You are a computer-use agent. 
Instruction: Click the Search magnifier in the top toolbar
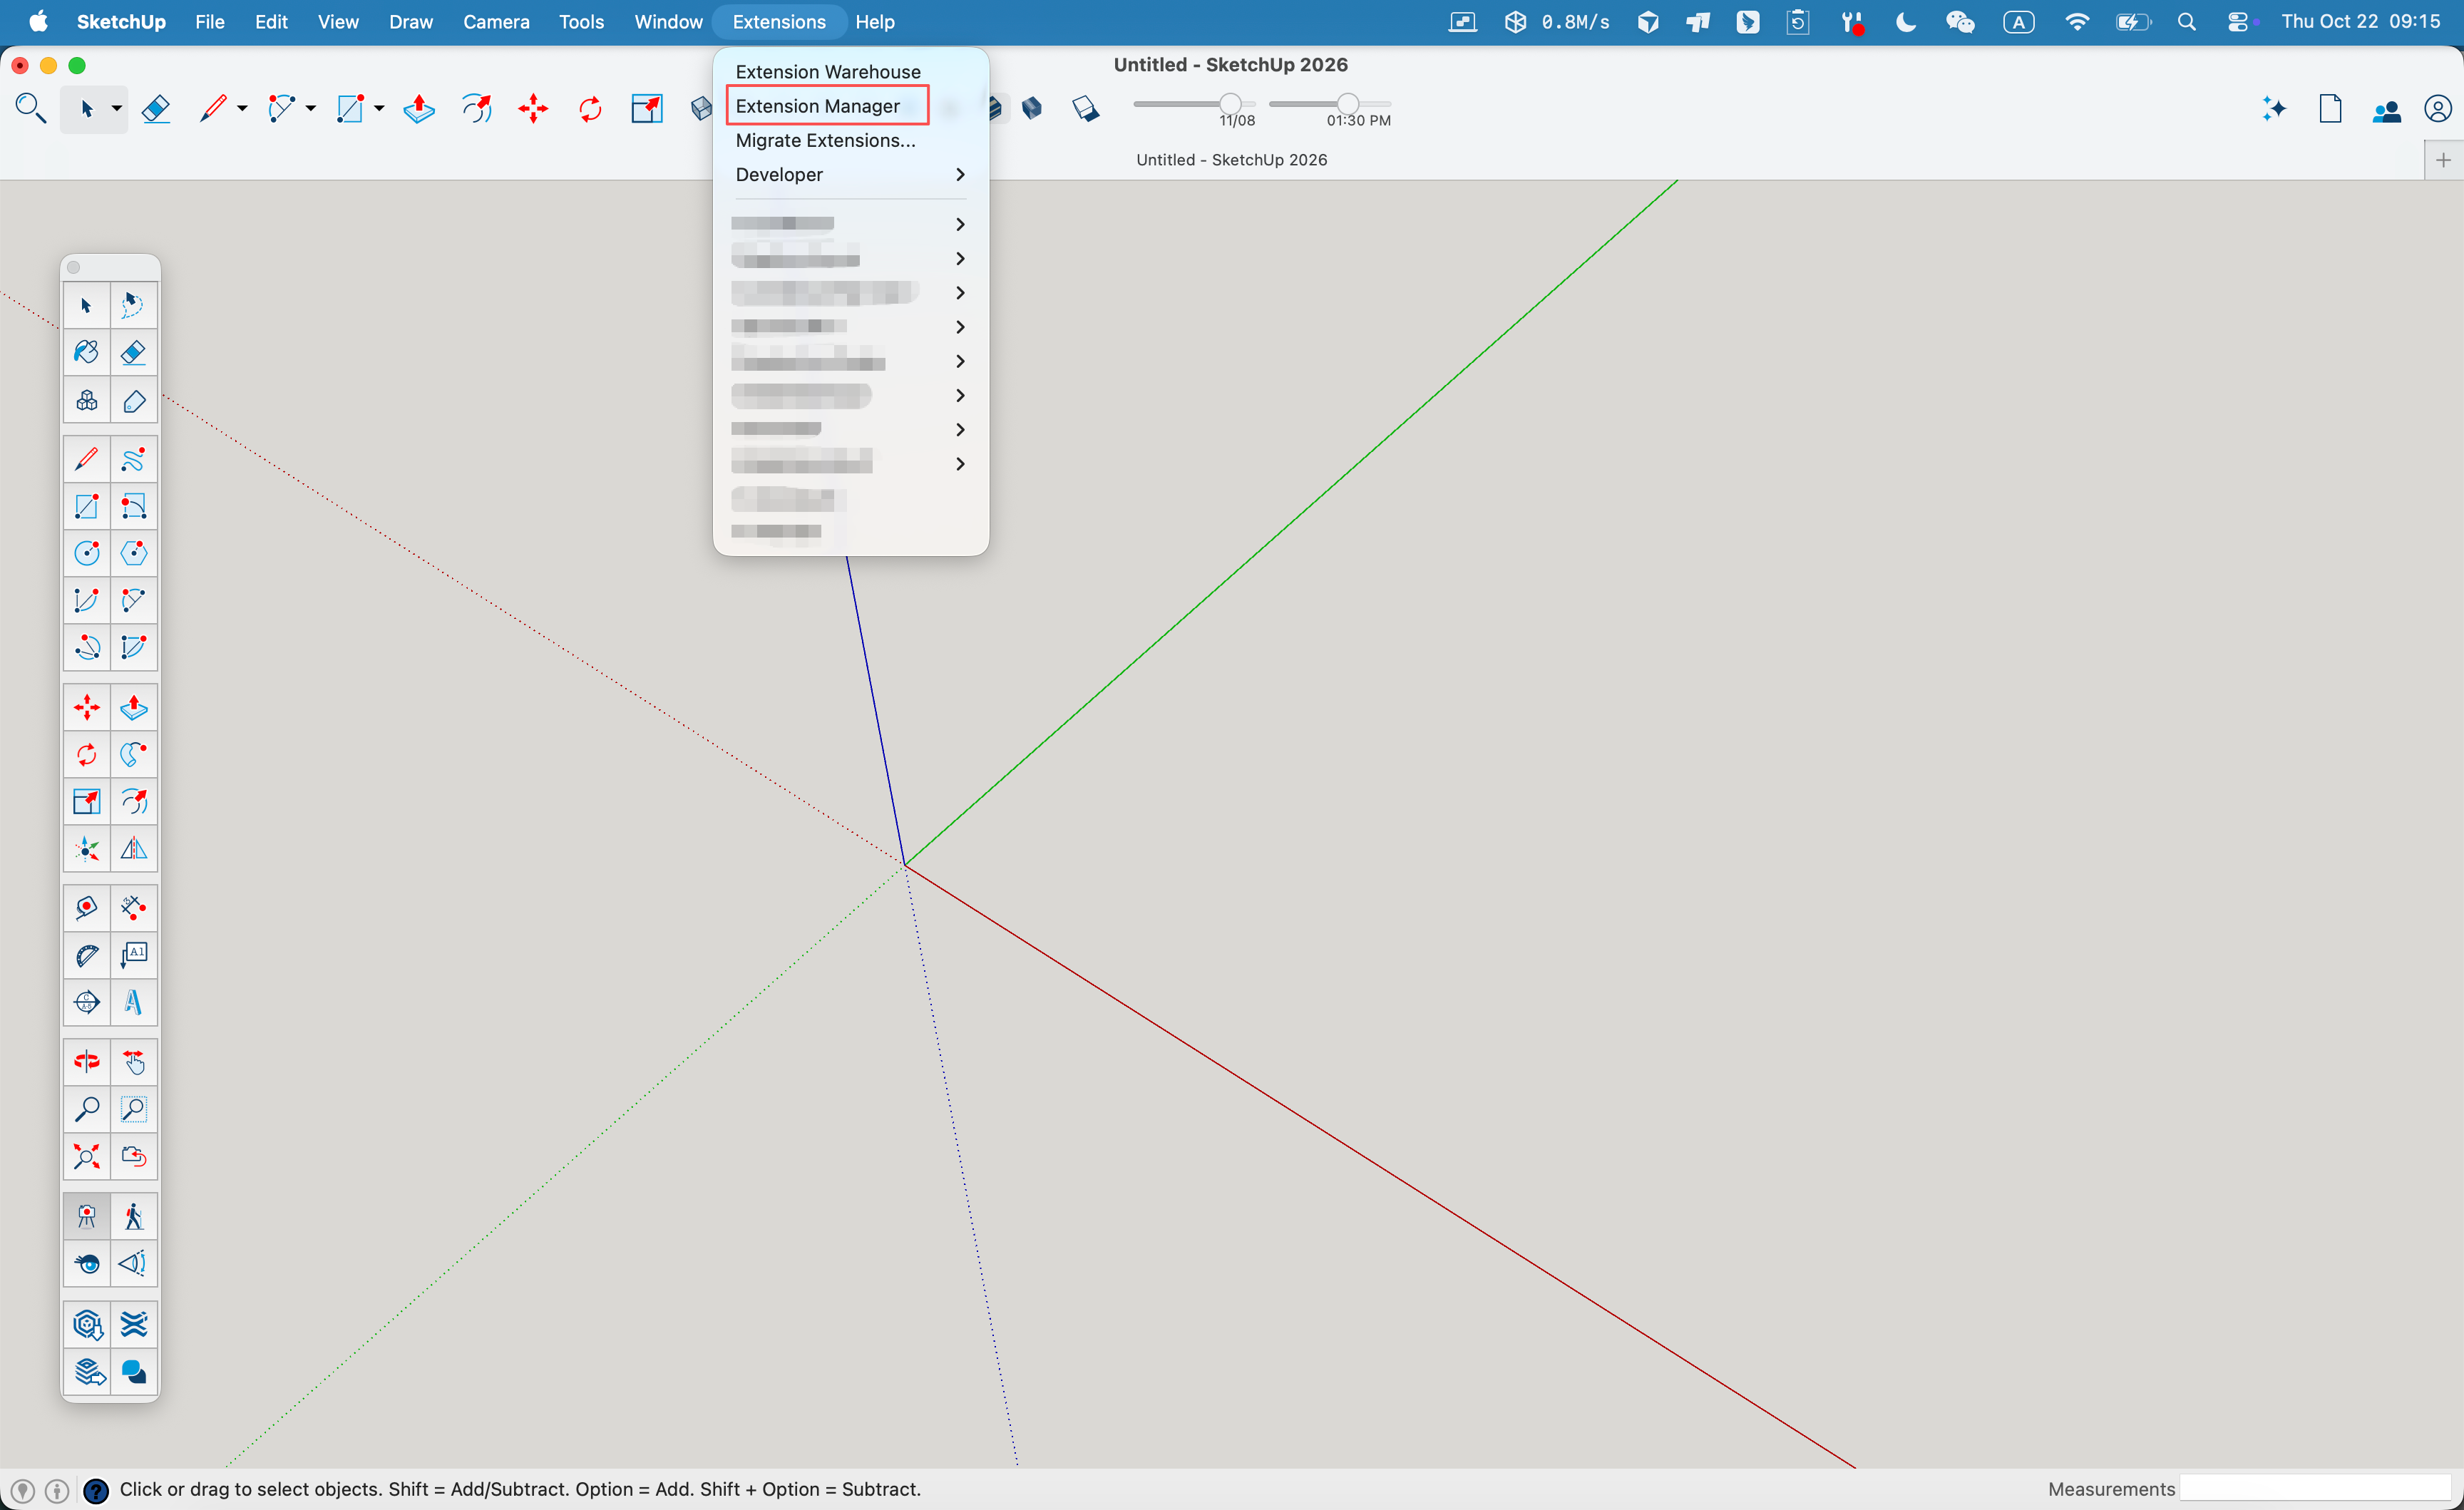pyautogui.click(x=31, y=108)
